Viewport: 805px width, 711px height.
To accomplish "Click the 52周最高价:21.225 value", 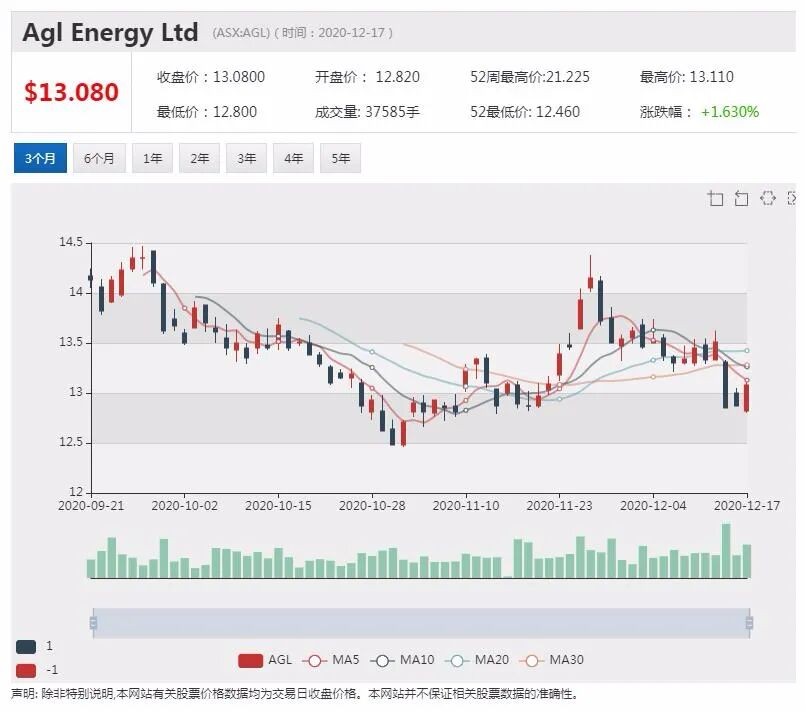I will [530, 77].
